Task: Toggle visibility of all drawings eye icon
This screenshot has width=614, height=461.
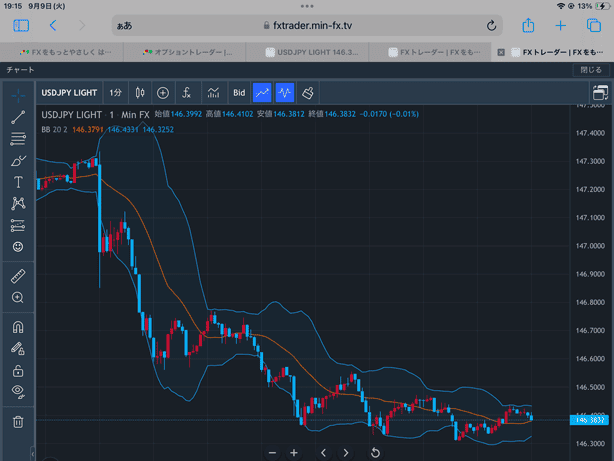Action: pos(18,391)
